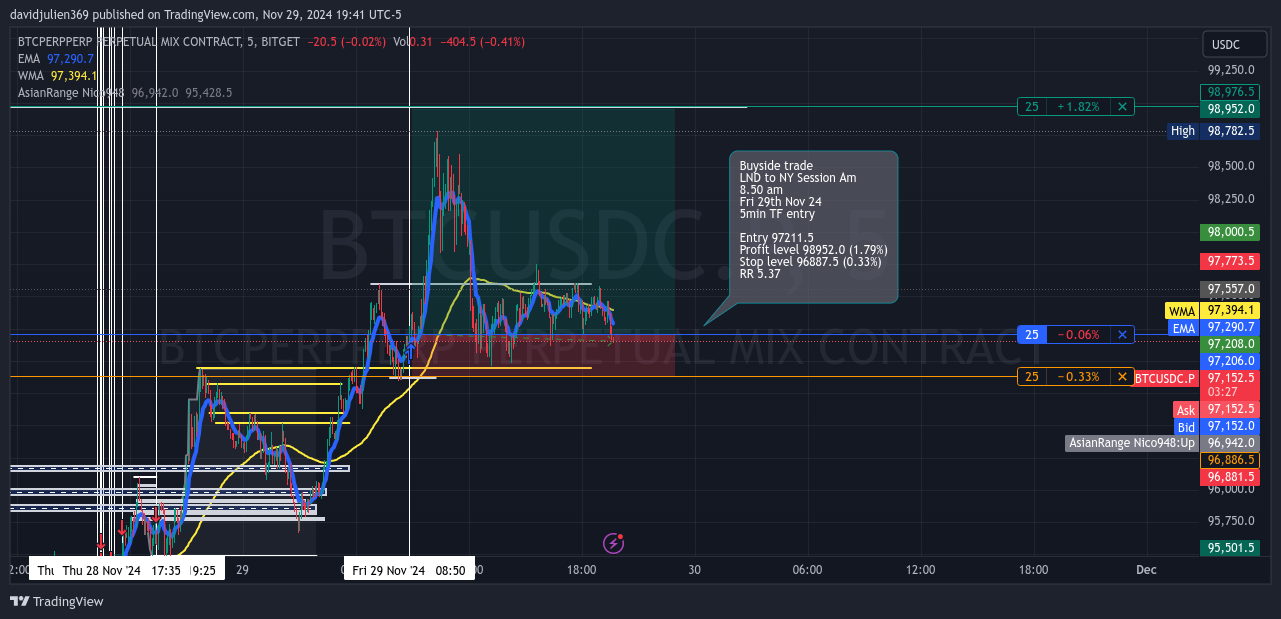The width and height of the screenshot is (1281, 619).
Task: Click the Thu 28 Nov '24 17:35 date marker
Action: [x=121, y=570]
